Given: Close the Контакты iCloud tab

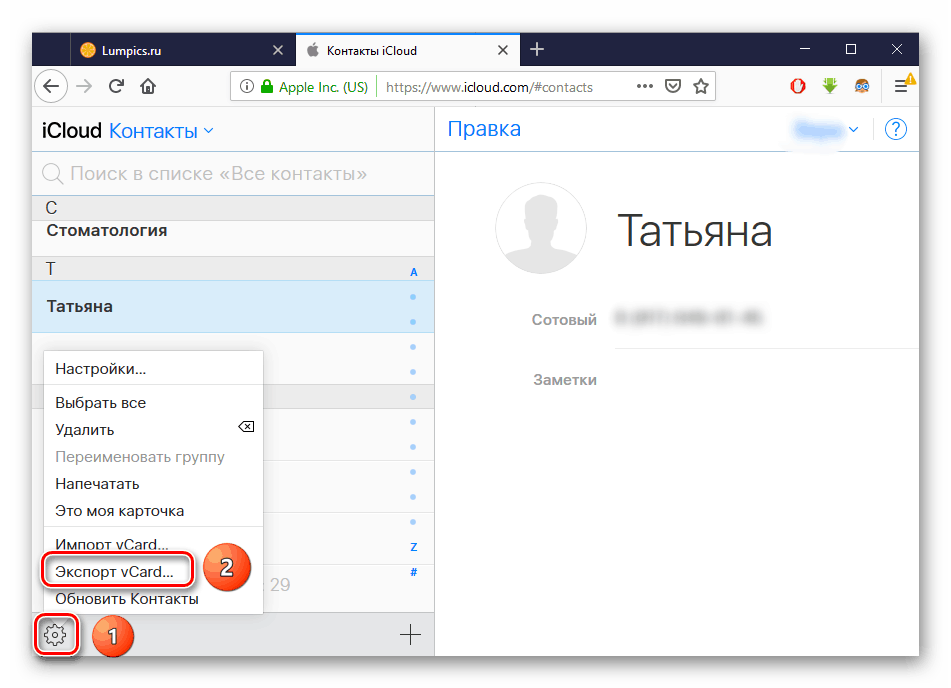Looking at the screenshot, I should (503, 50).
